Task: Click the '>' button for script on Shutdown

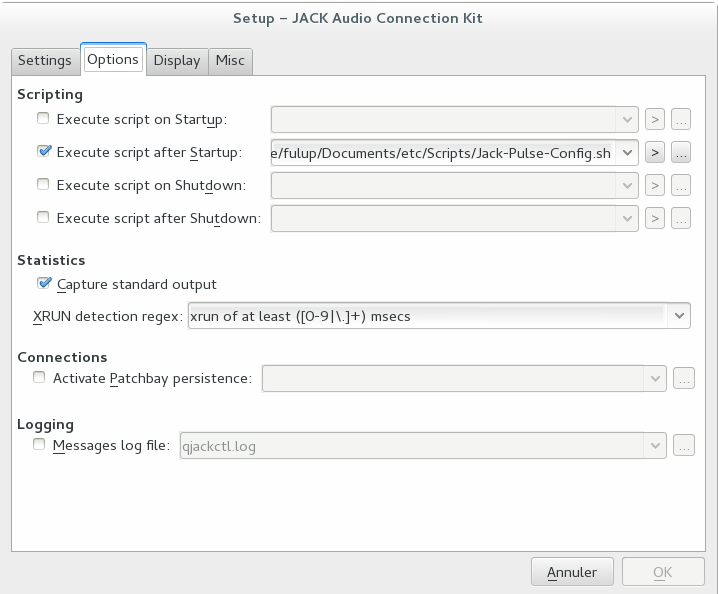Action: (655, 185)
